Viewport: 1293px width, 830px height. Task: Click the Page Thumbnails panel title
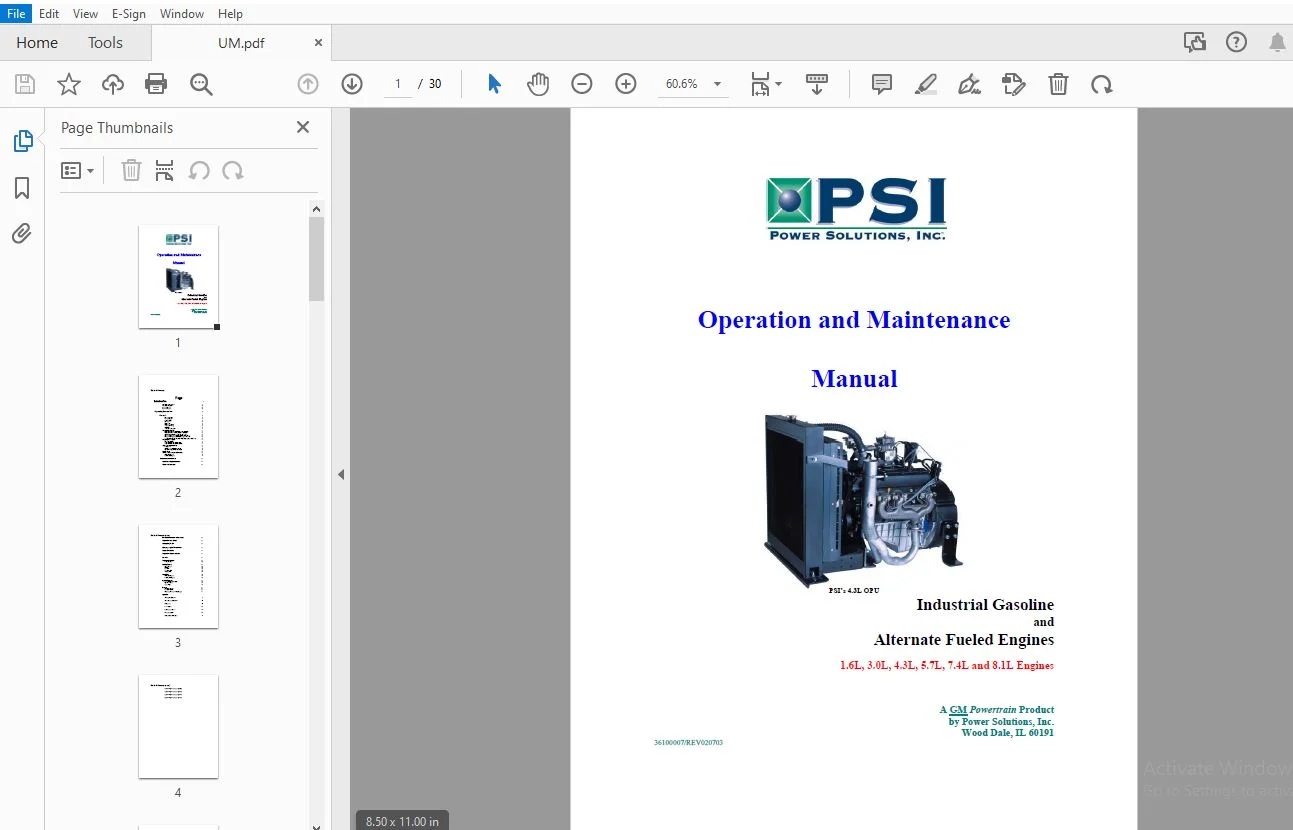coord(117,128)
